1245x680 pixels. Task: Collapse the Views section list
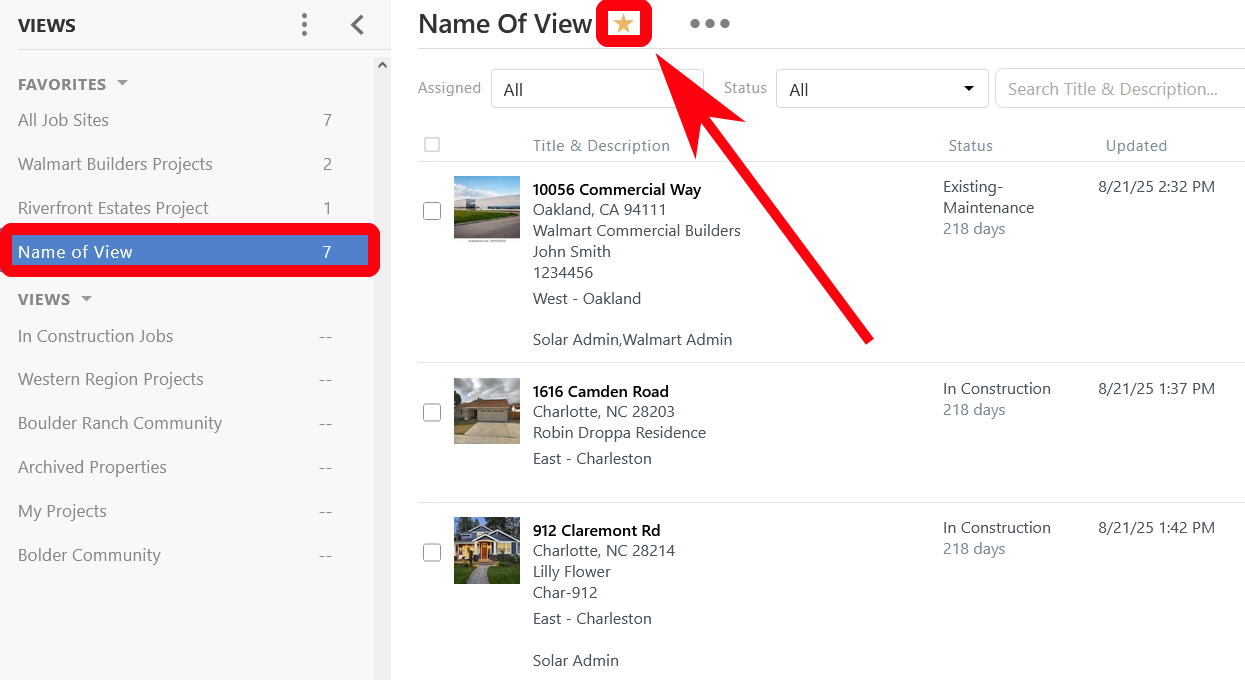pos(86,299)
